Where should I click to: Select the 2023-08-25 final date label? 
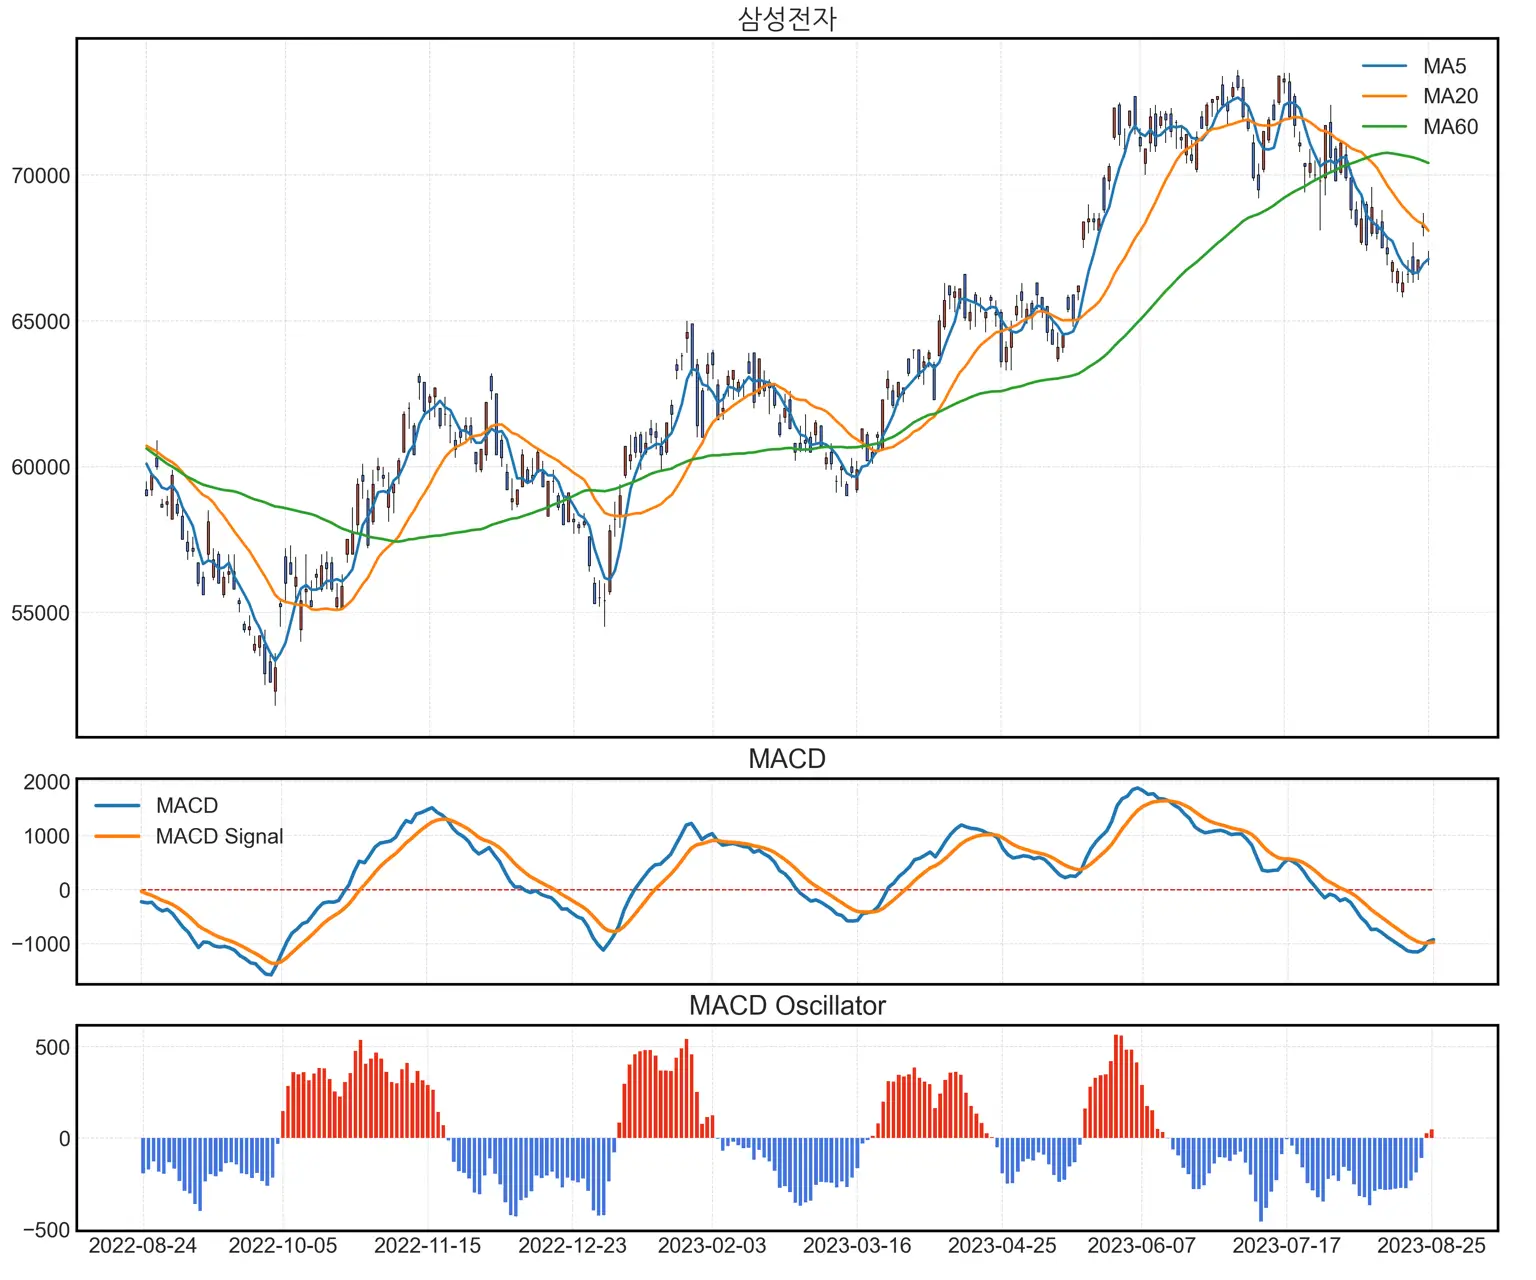[1431, 1246]
